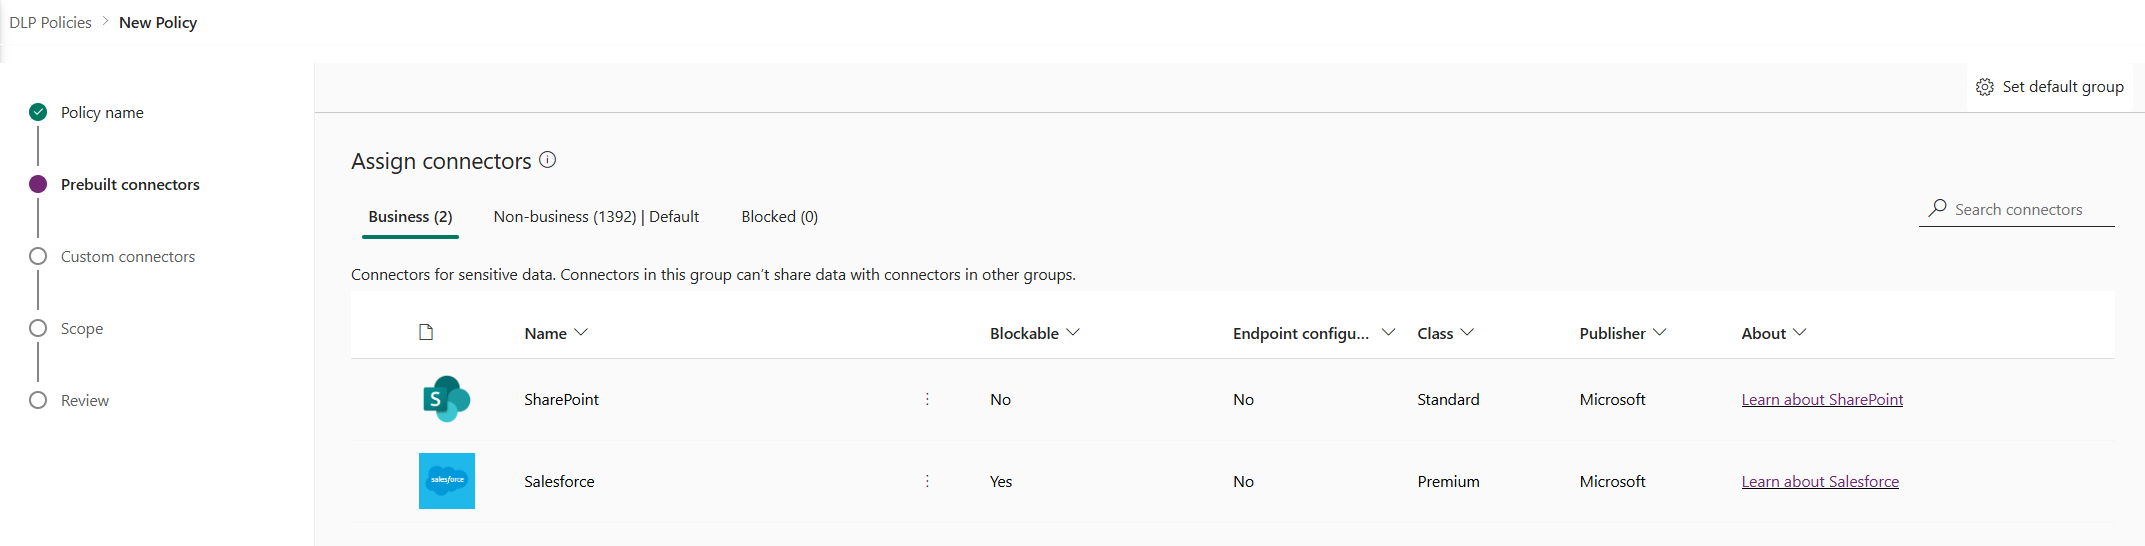The height and width of the screenshot is (546, 2145).
Task: Expand the Blockable column dropdown
Action: click(x=1073, y=333)
